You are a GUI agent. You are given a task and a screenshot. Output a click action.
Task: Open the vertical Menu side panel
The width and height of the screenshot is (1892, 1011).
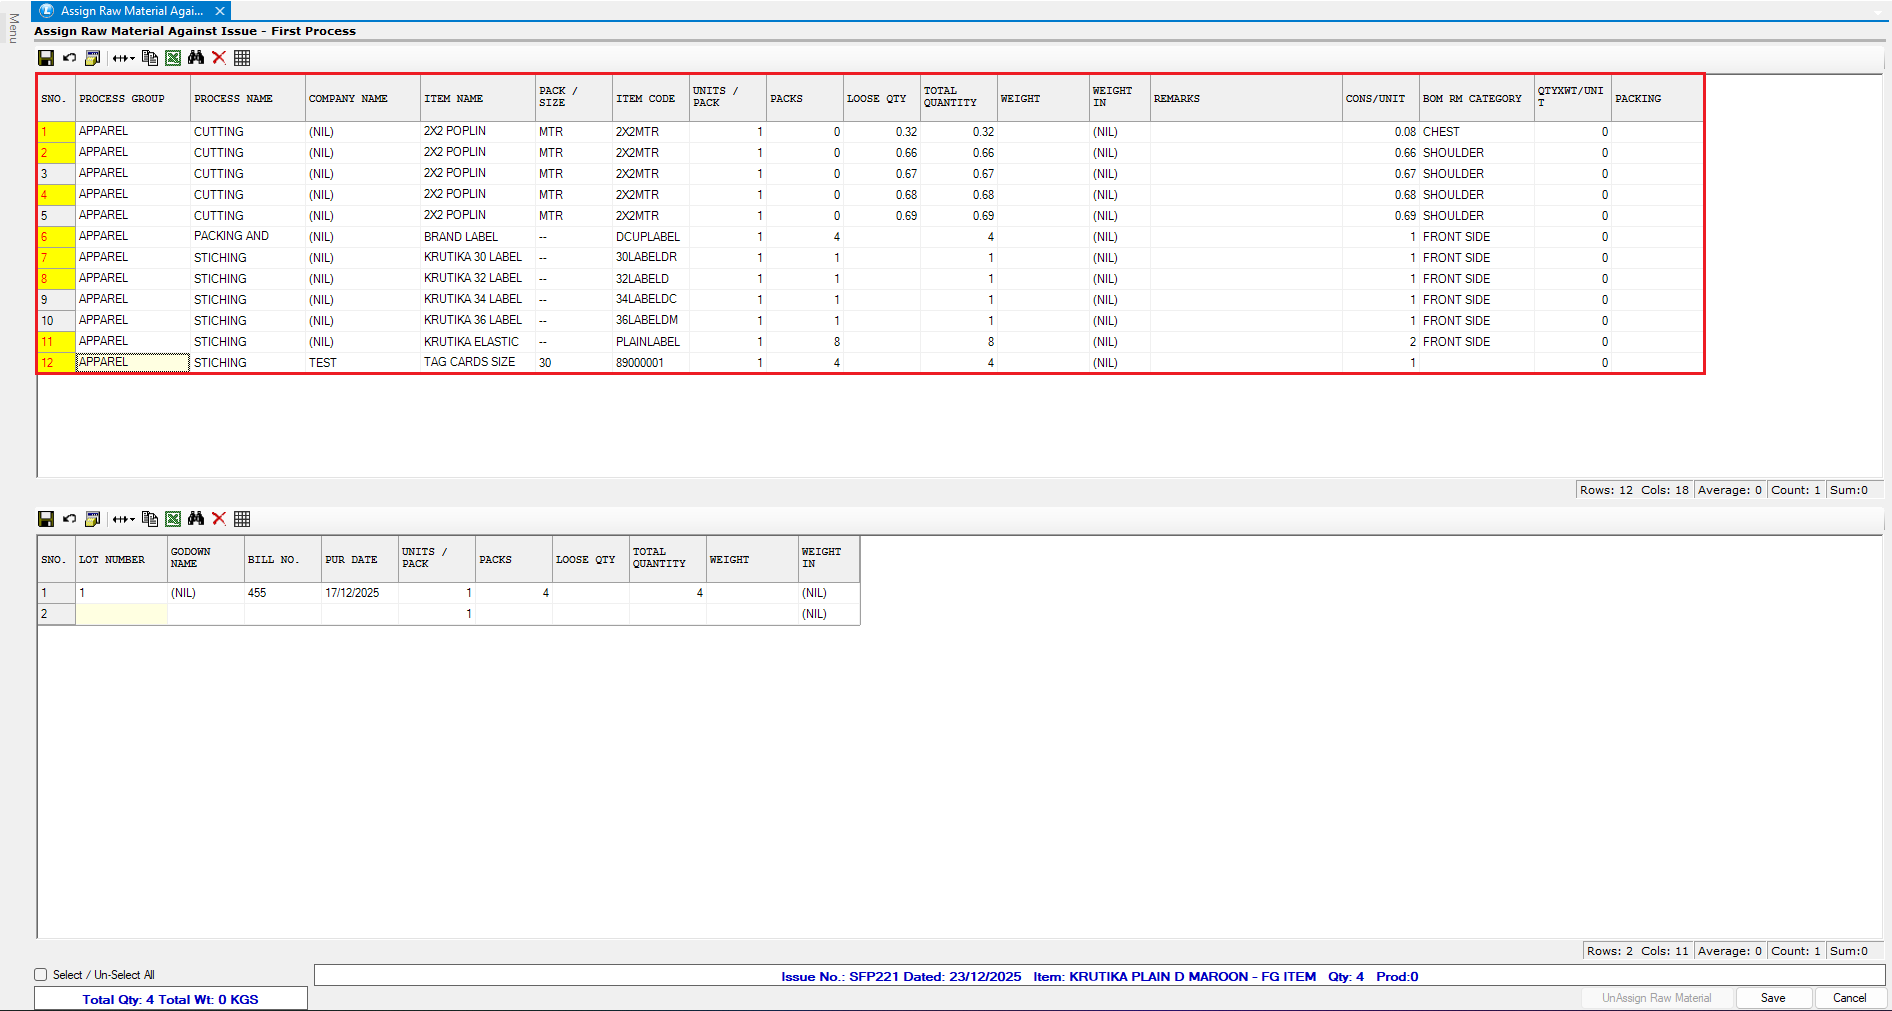[13, 28]
